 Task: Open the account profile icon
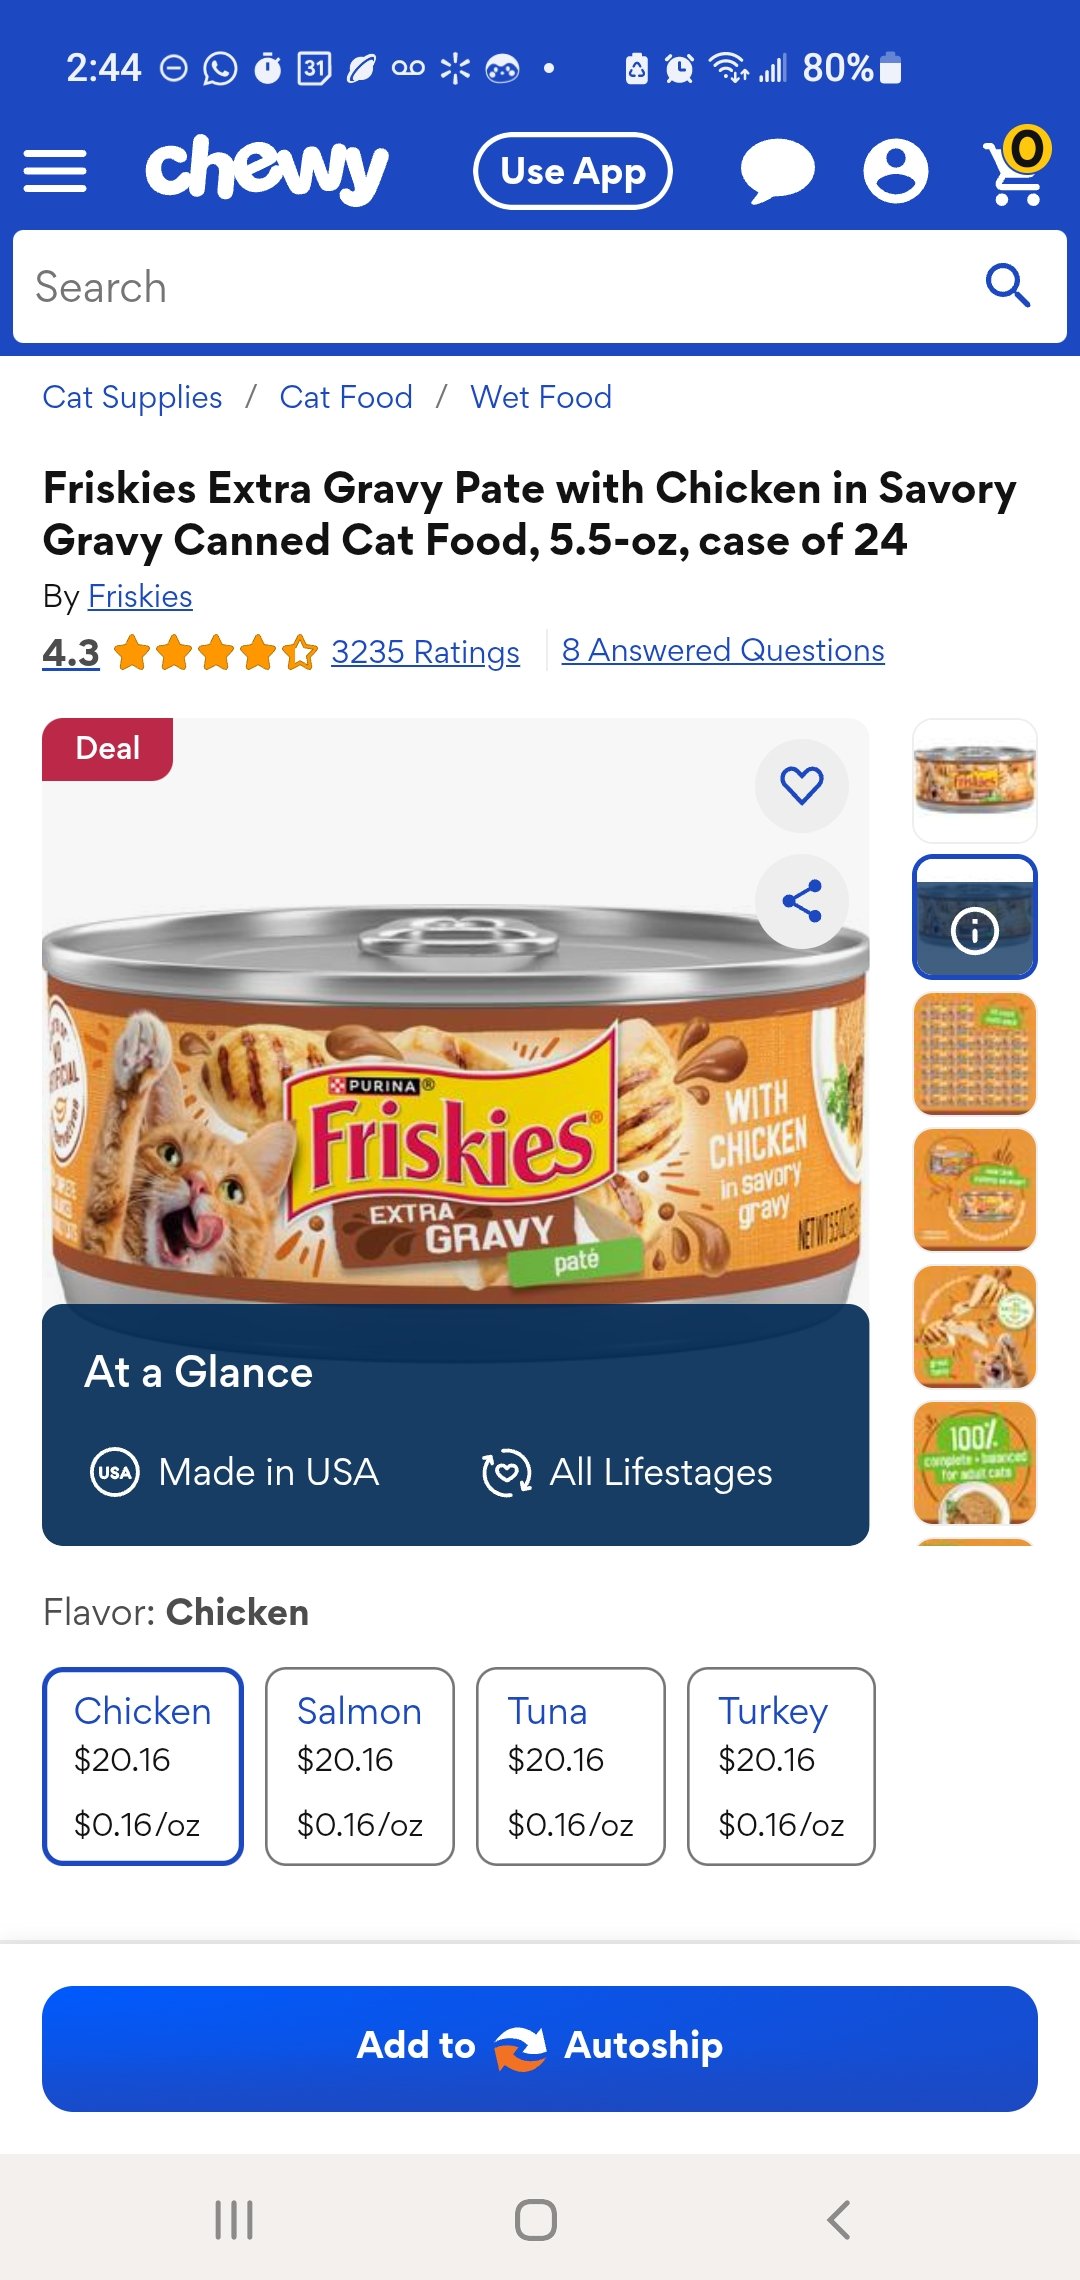tap(895, 171)
